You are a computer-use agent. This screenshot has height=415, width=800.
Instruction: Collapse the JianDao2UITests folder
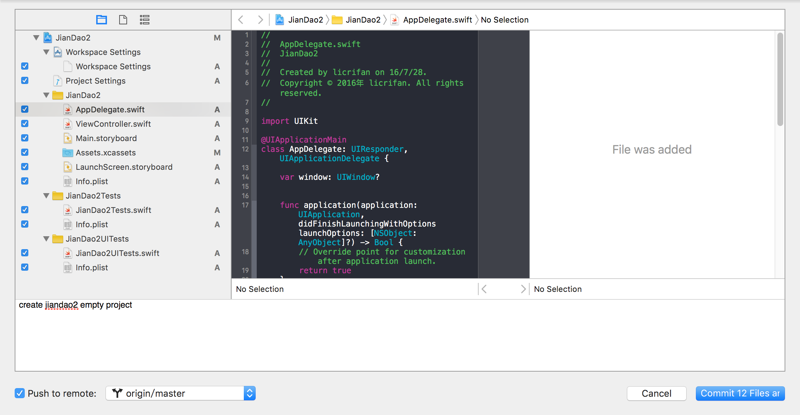point(46,238)
